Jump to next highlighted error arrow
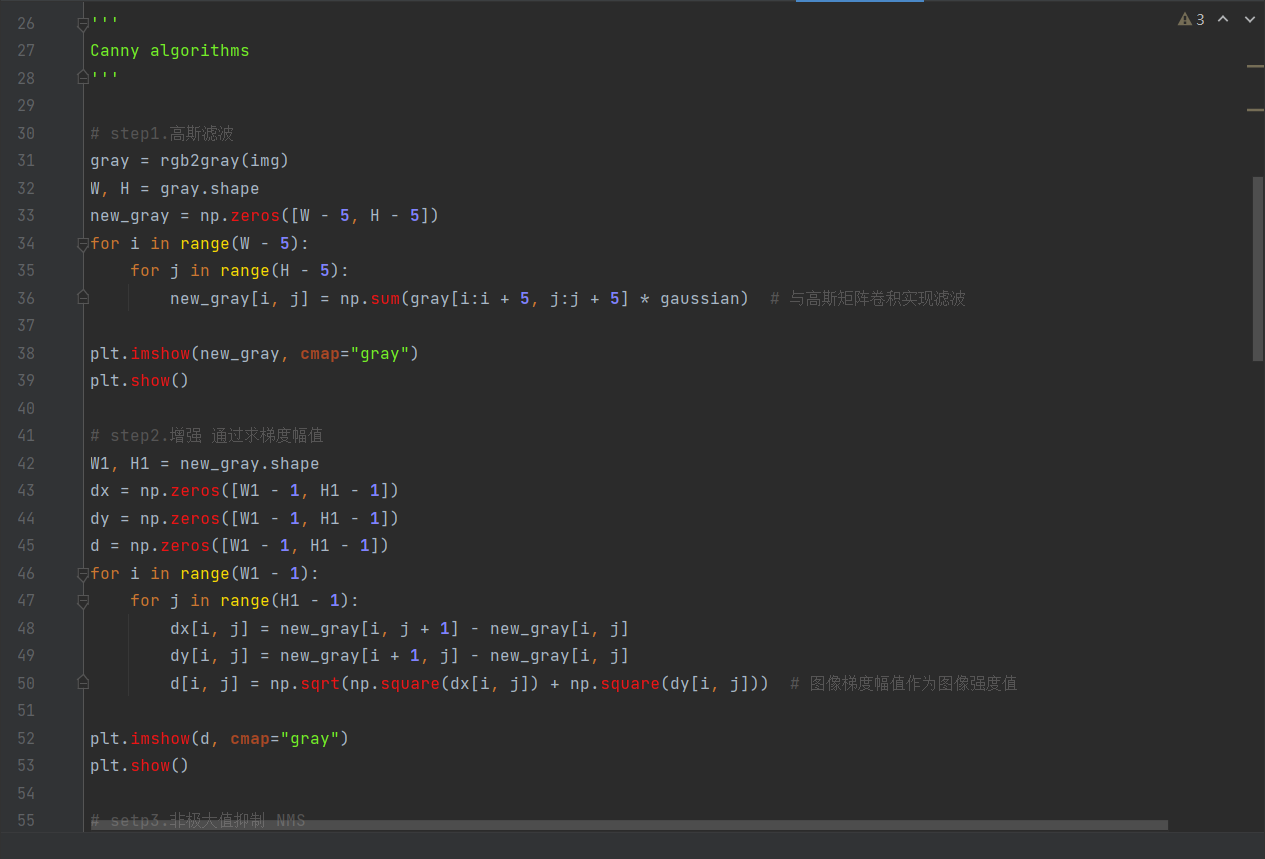The height and width of the screenshot is (859, 1265). point(1249,19)
